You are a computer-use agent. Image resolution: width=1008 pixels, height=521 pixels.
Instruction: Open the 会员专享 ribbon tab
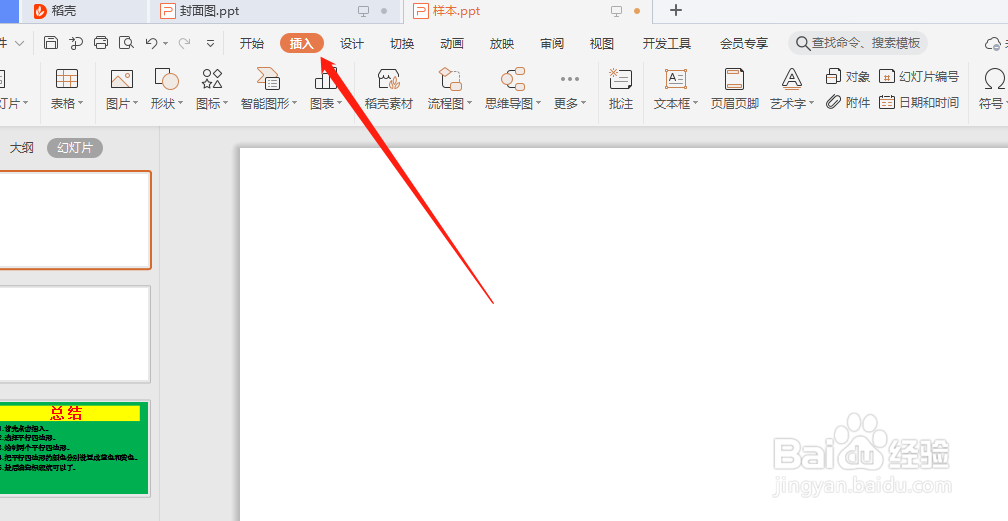(x=744, y=44)
